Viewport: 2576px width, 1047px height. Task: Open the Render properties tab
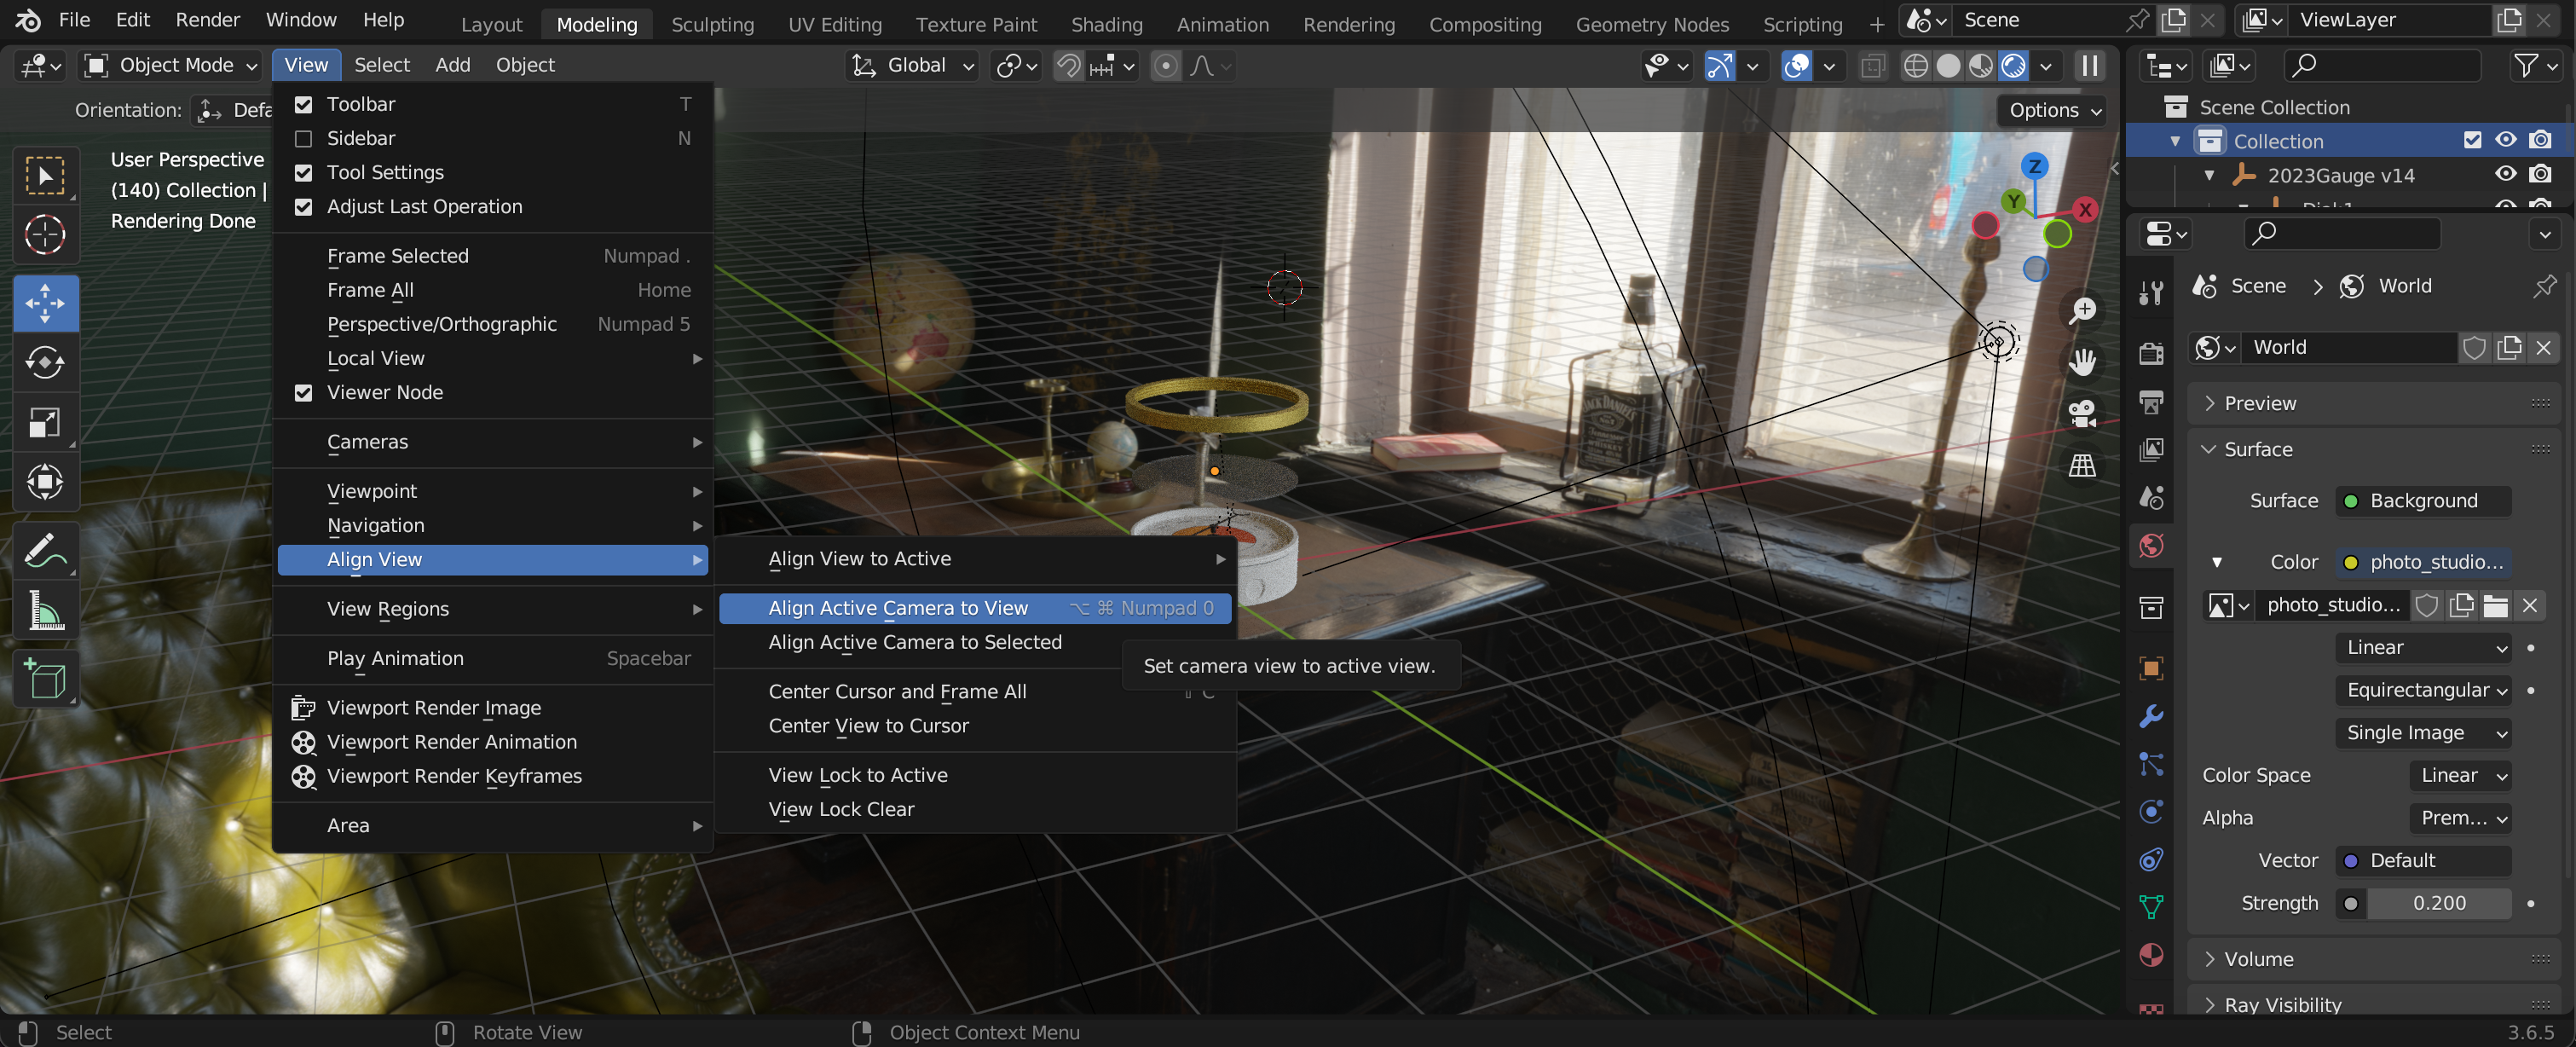coord(2151,353)
